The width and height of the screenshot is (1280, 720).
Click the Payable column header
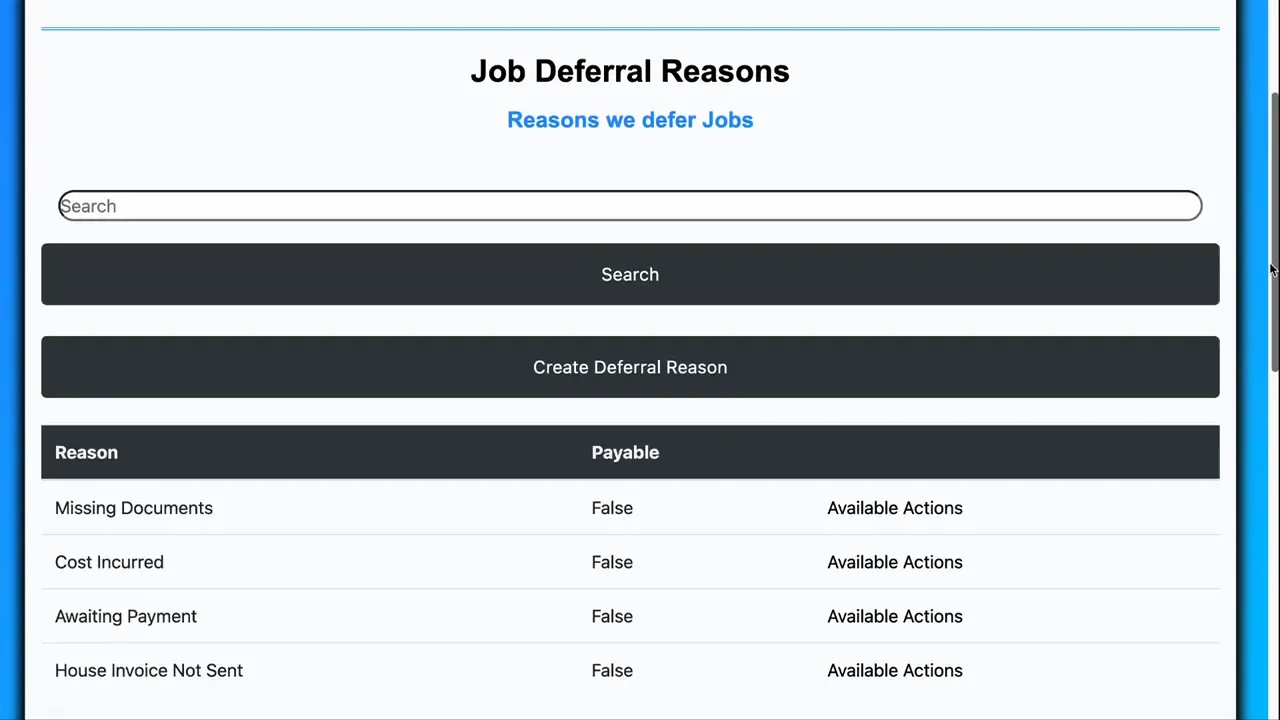click(625, 452)
